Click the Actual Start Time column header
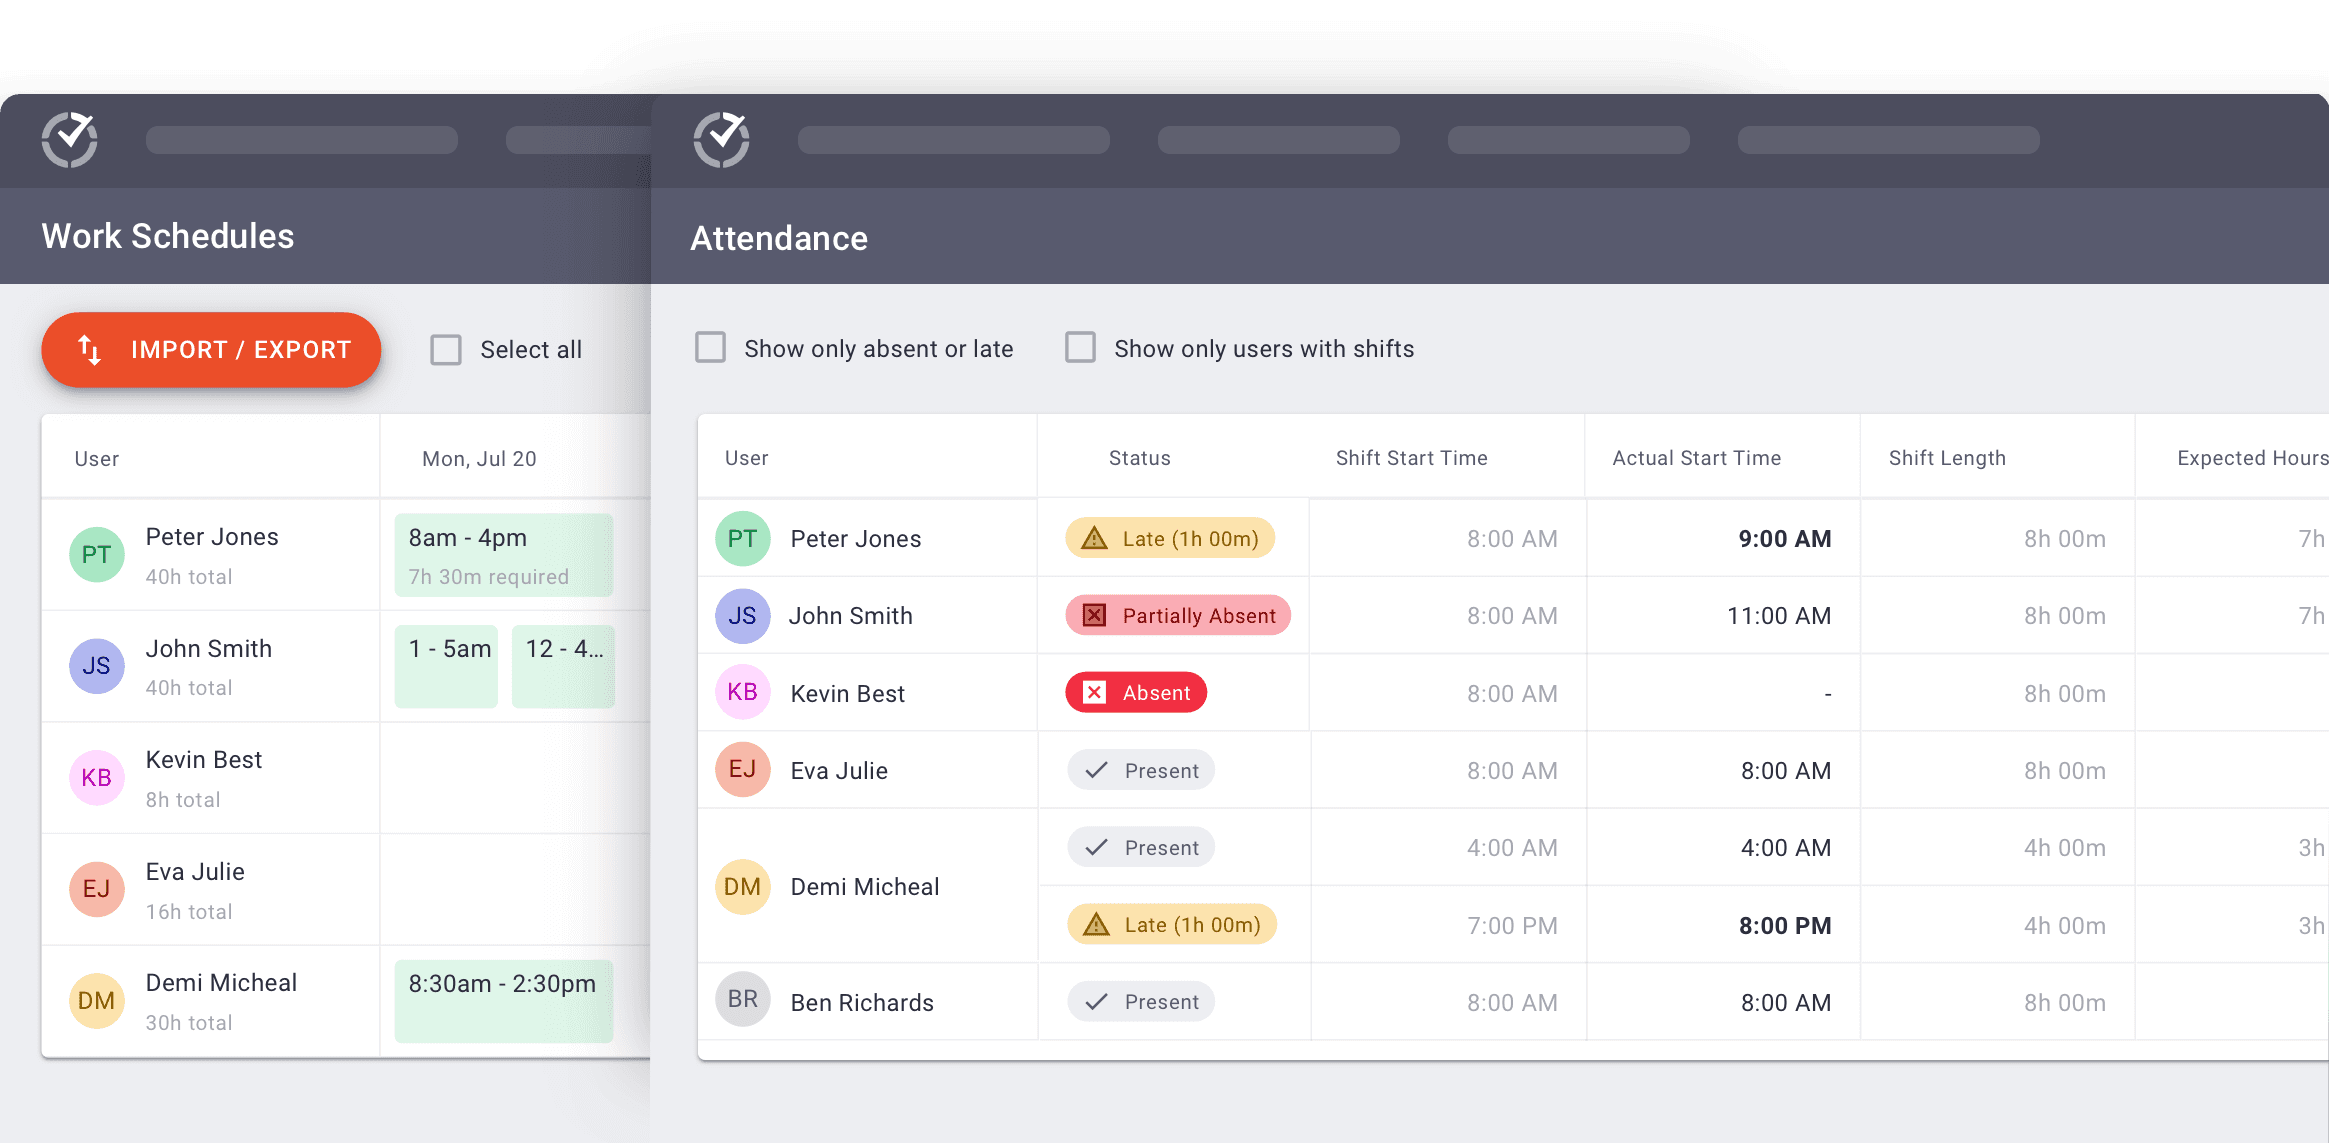 [x=1696, y=458]
